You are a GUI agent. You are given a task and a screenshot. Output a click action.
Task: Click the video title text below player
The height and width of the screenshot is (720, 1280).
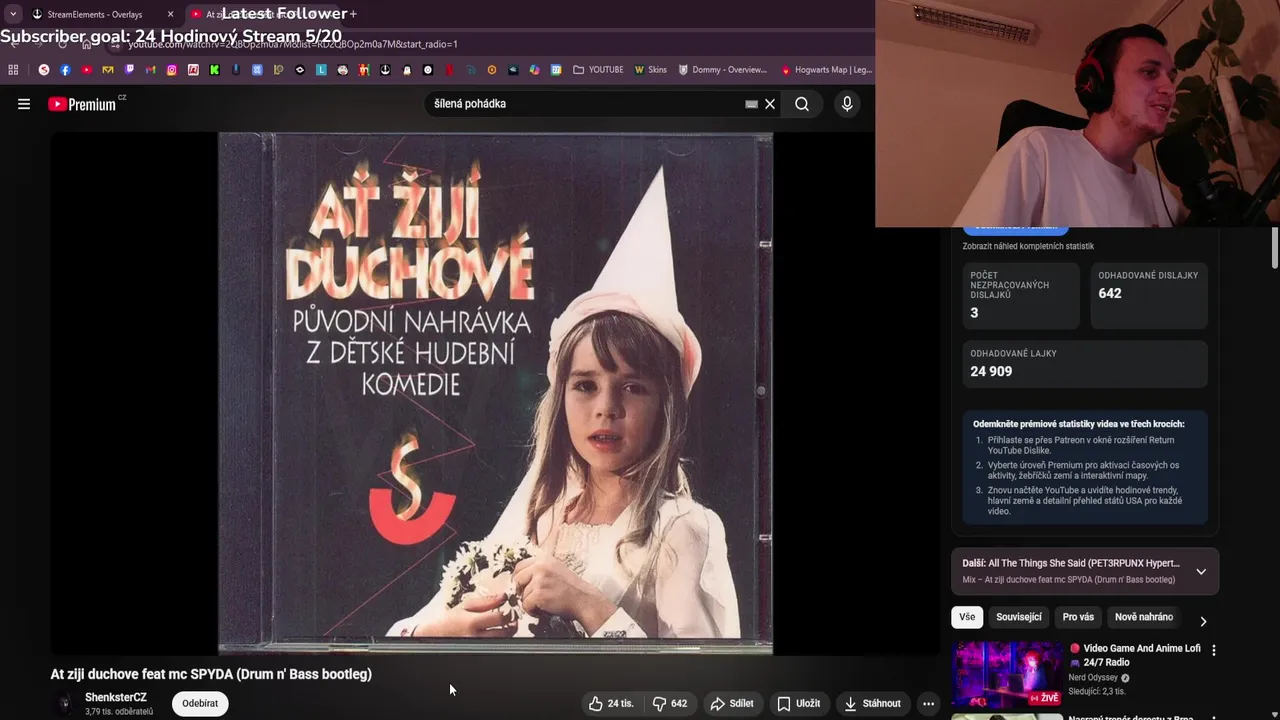(x=211, y=674)
